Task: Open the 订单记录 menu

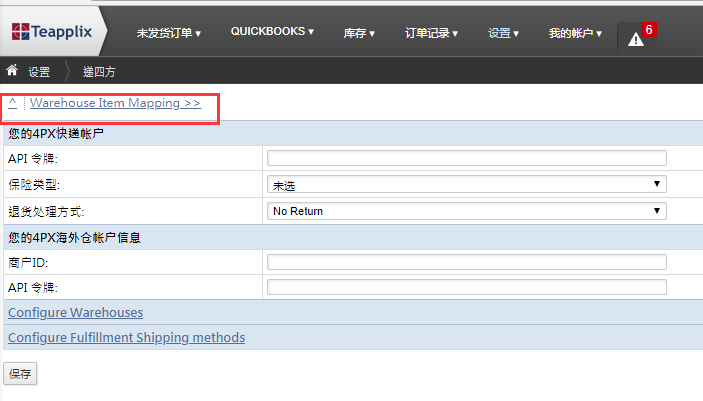Action: pyautogui.click(x=431, y=33)
